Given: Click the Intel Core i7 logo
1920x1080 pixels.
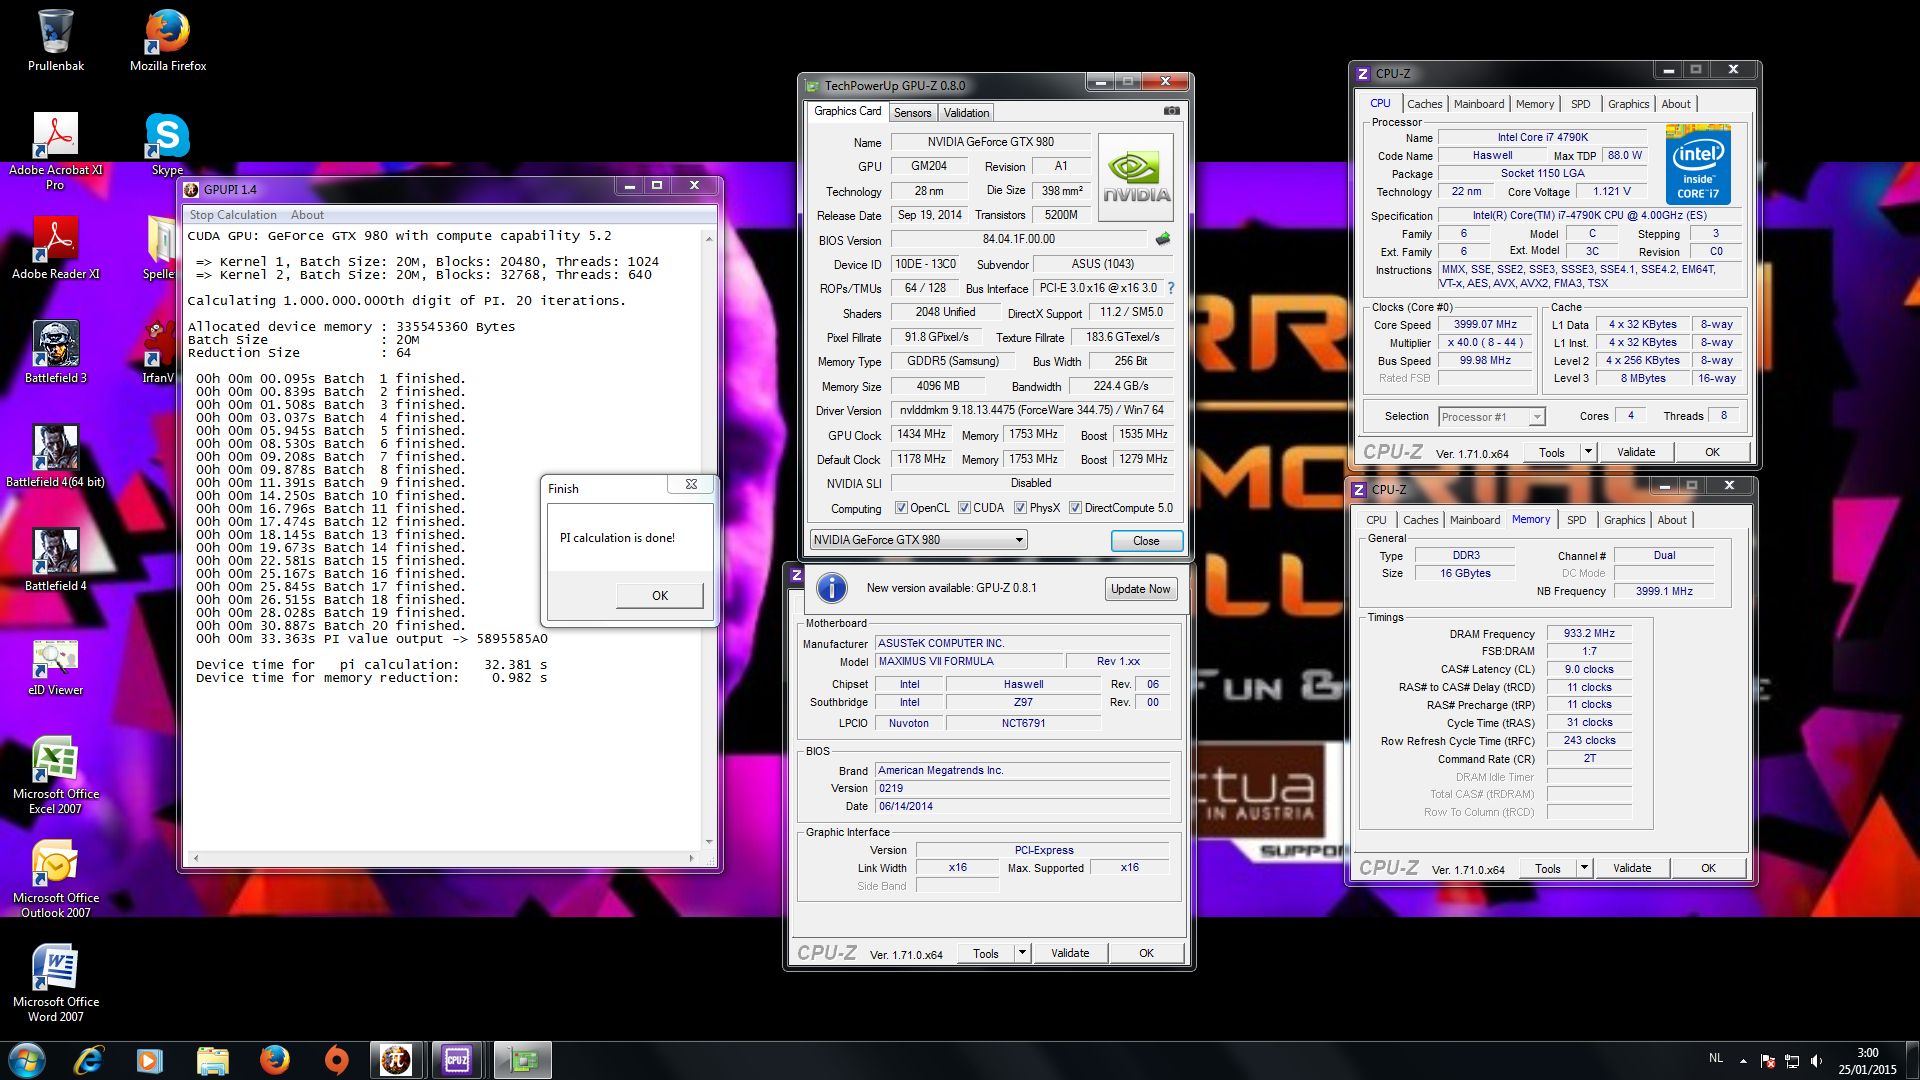Looking at the screenshot, I should (1698, 164).
